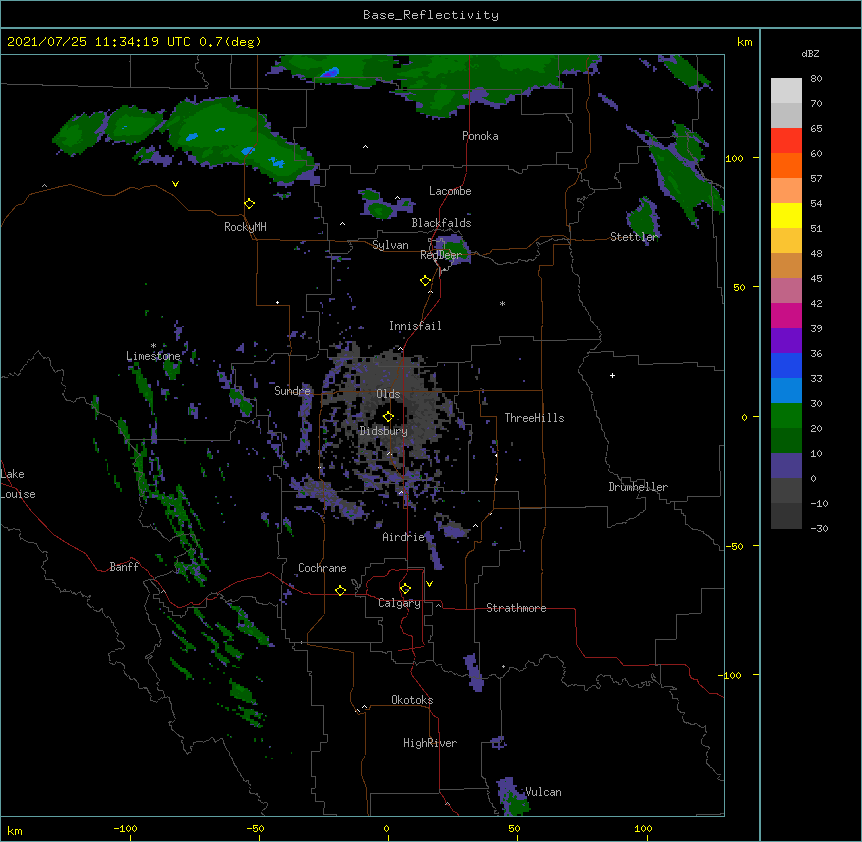Screen dimensions: 862x842
Task: Click the Ponoka city label
Action: click(x=480, y=136)
